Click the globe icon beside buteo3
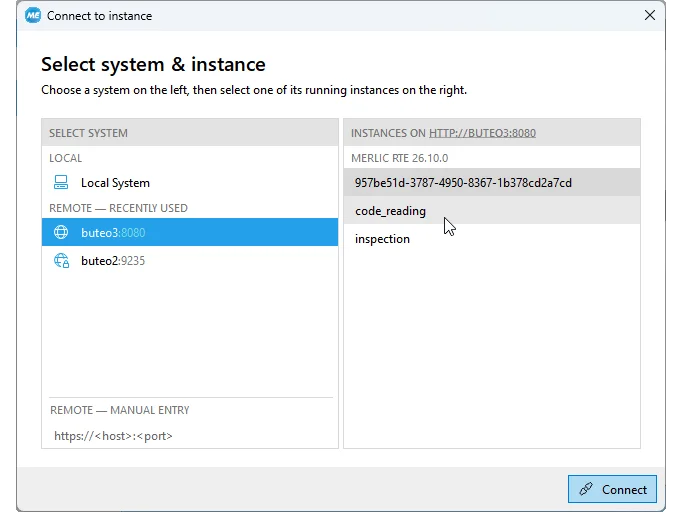 pos(61,232)
